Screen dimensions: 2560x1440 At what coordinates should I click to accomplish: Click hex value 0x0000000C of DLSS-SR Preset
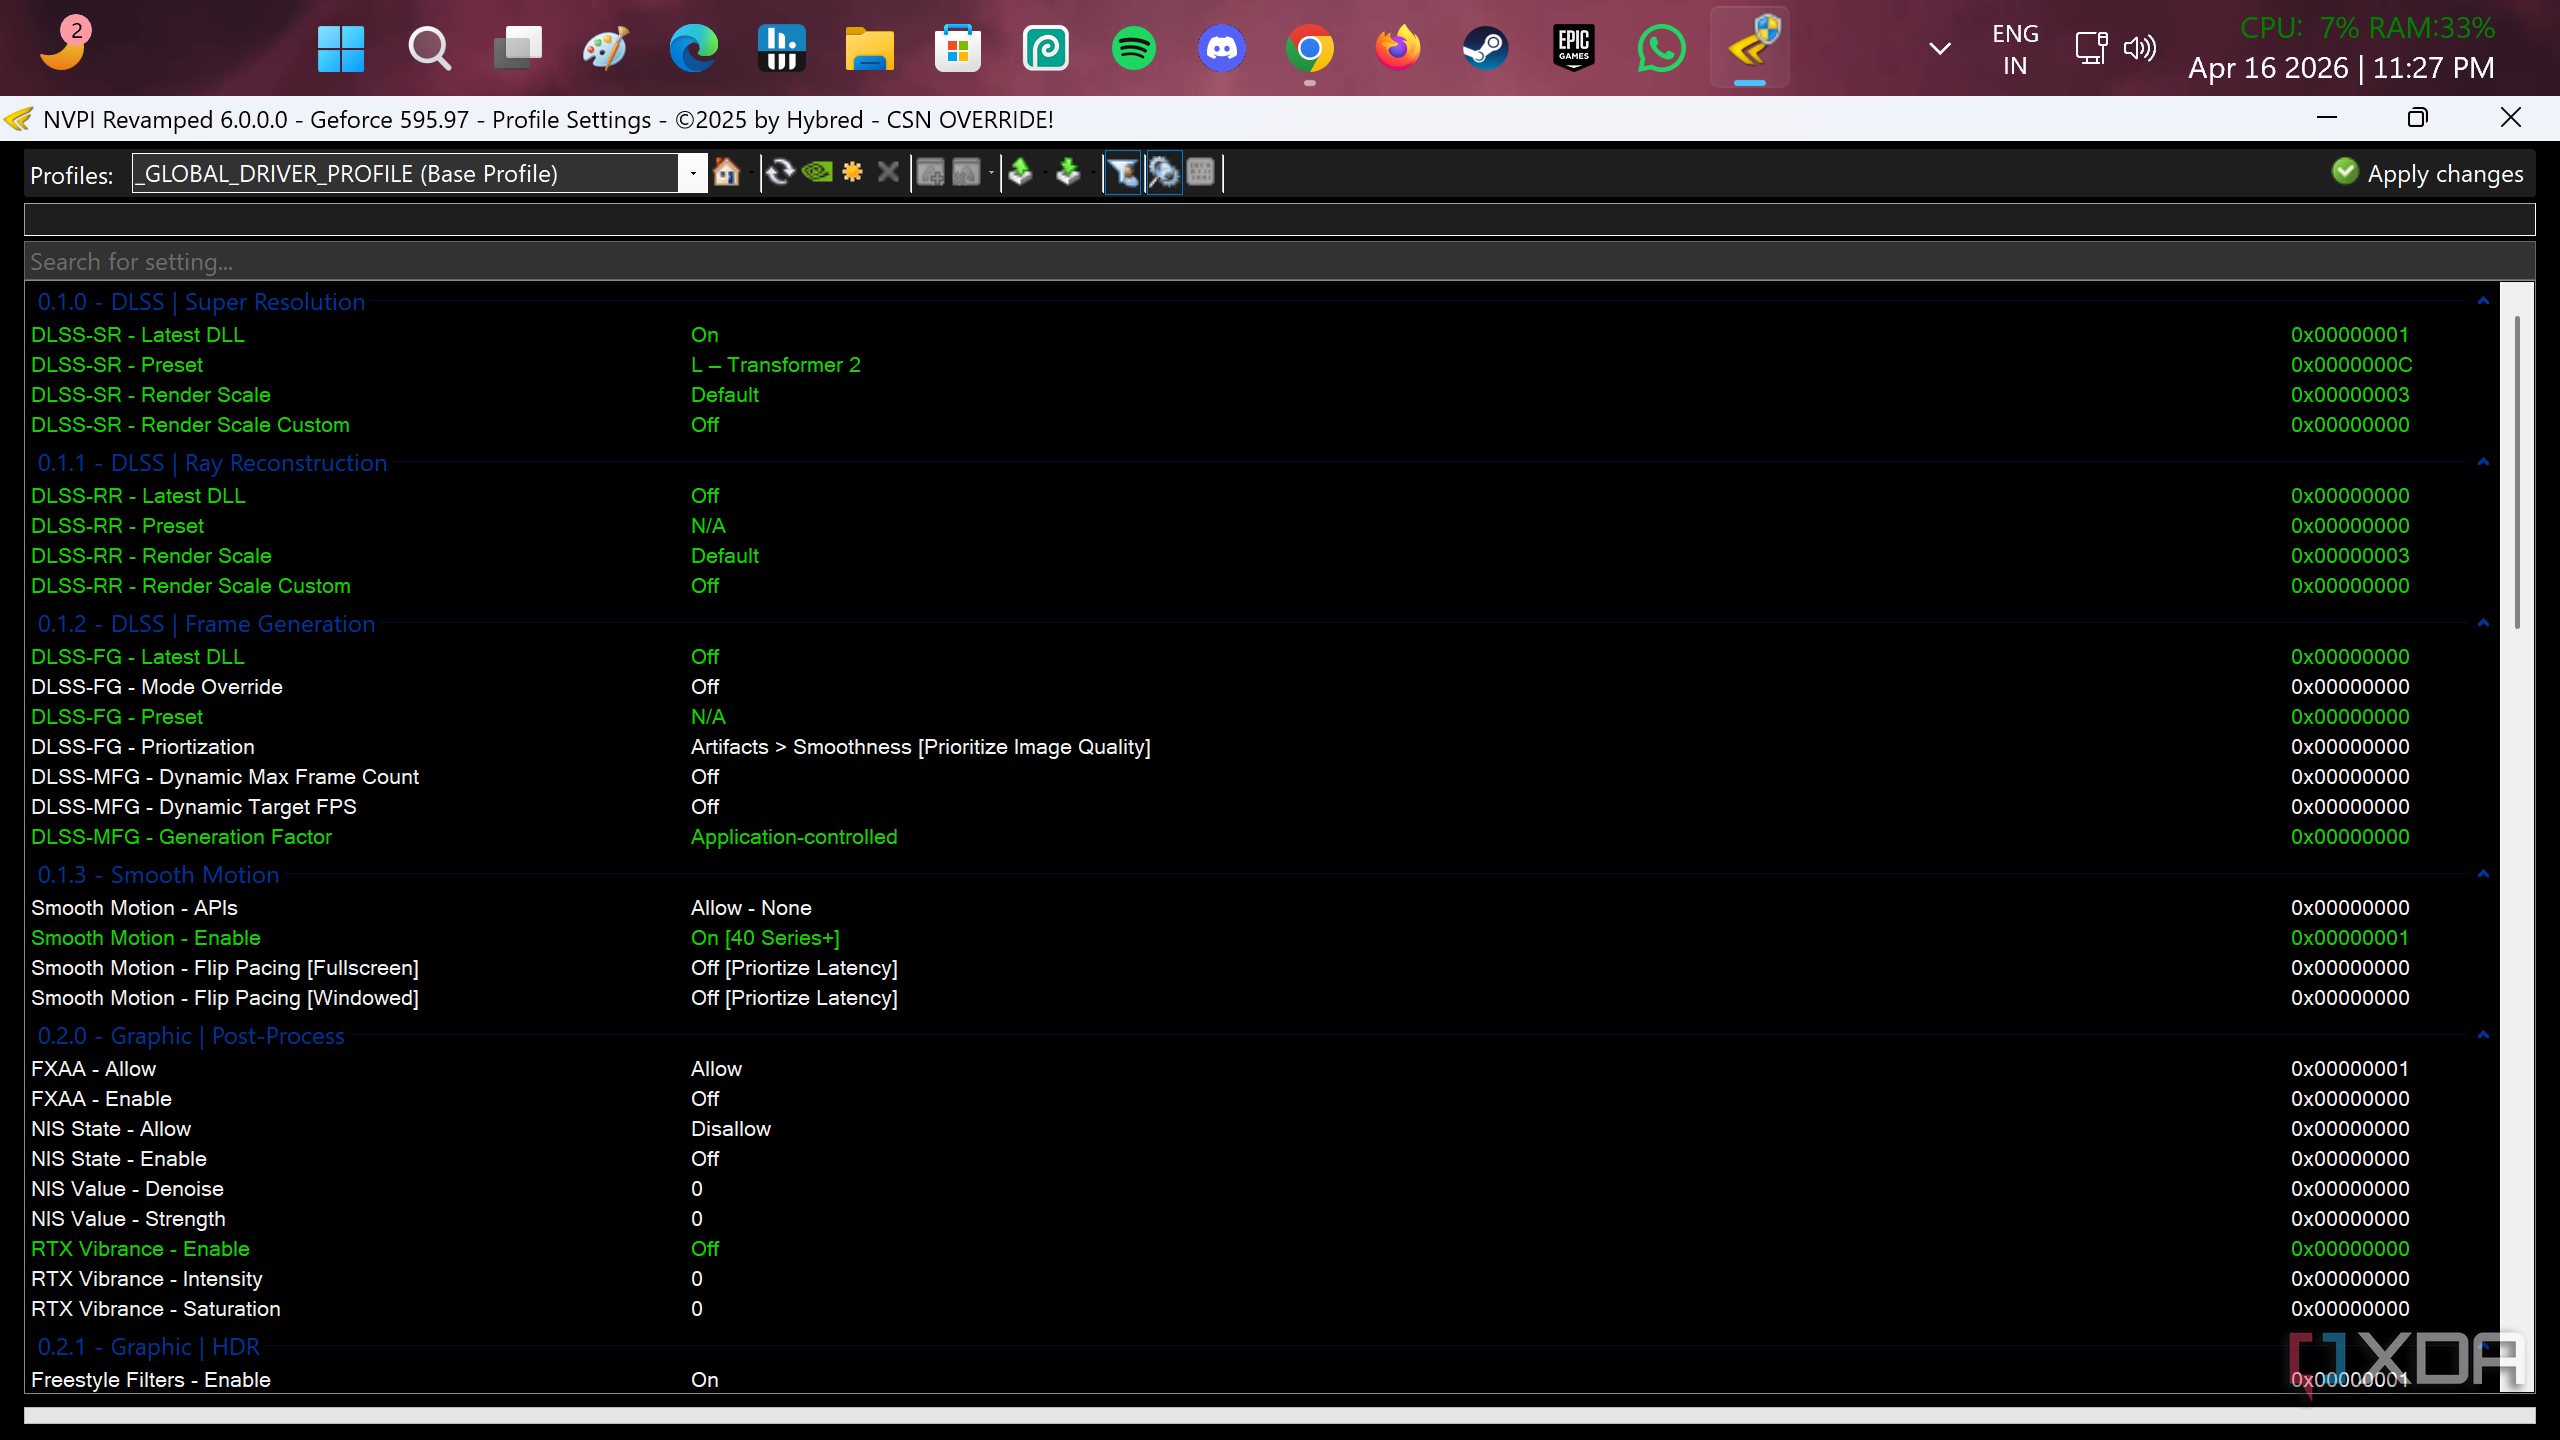coord(2351,365)
